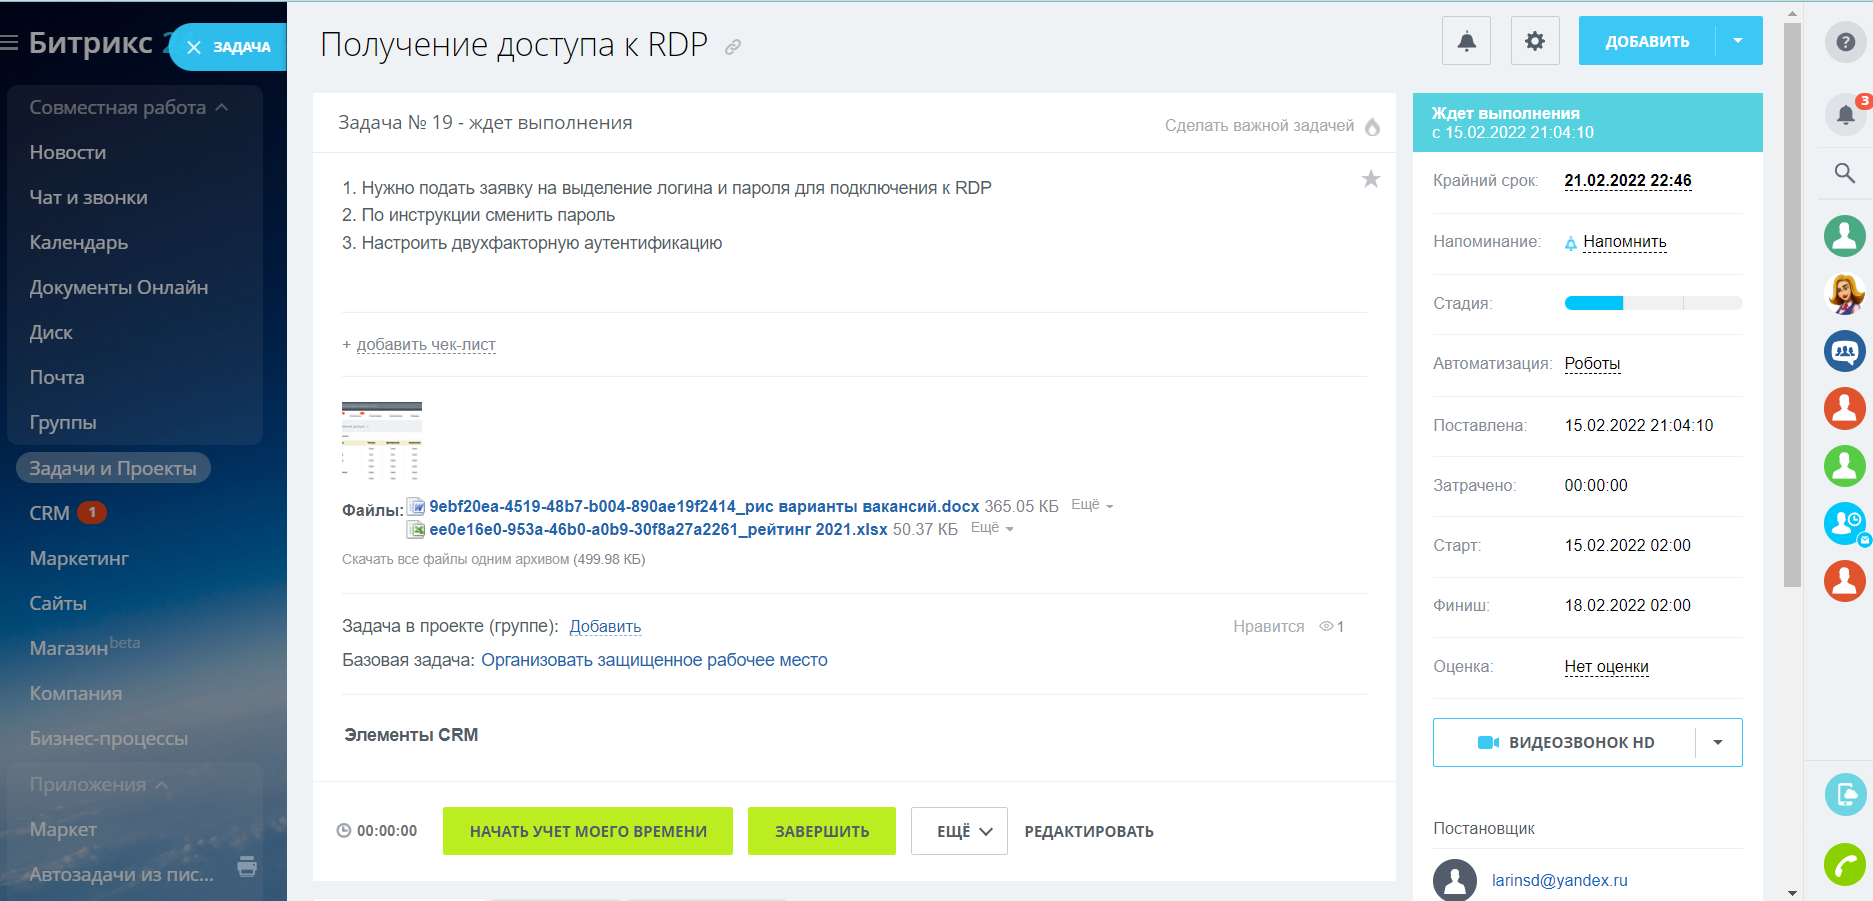Click the Нравится like button
This screenshot has width=1873, height=901.
pyautogui.click(x=1268, y=627)
